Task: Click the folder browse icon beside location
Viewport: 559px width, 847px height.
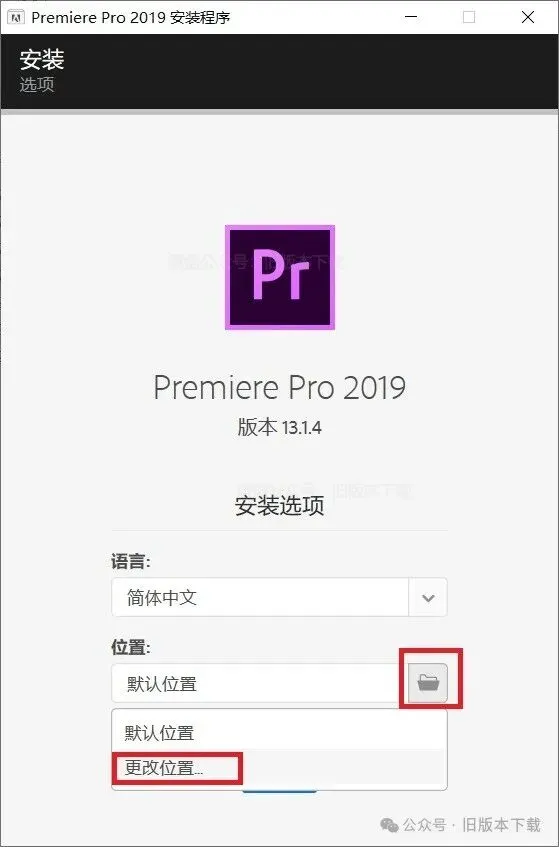Action: 428,683
